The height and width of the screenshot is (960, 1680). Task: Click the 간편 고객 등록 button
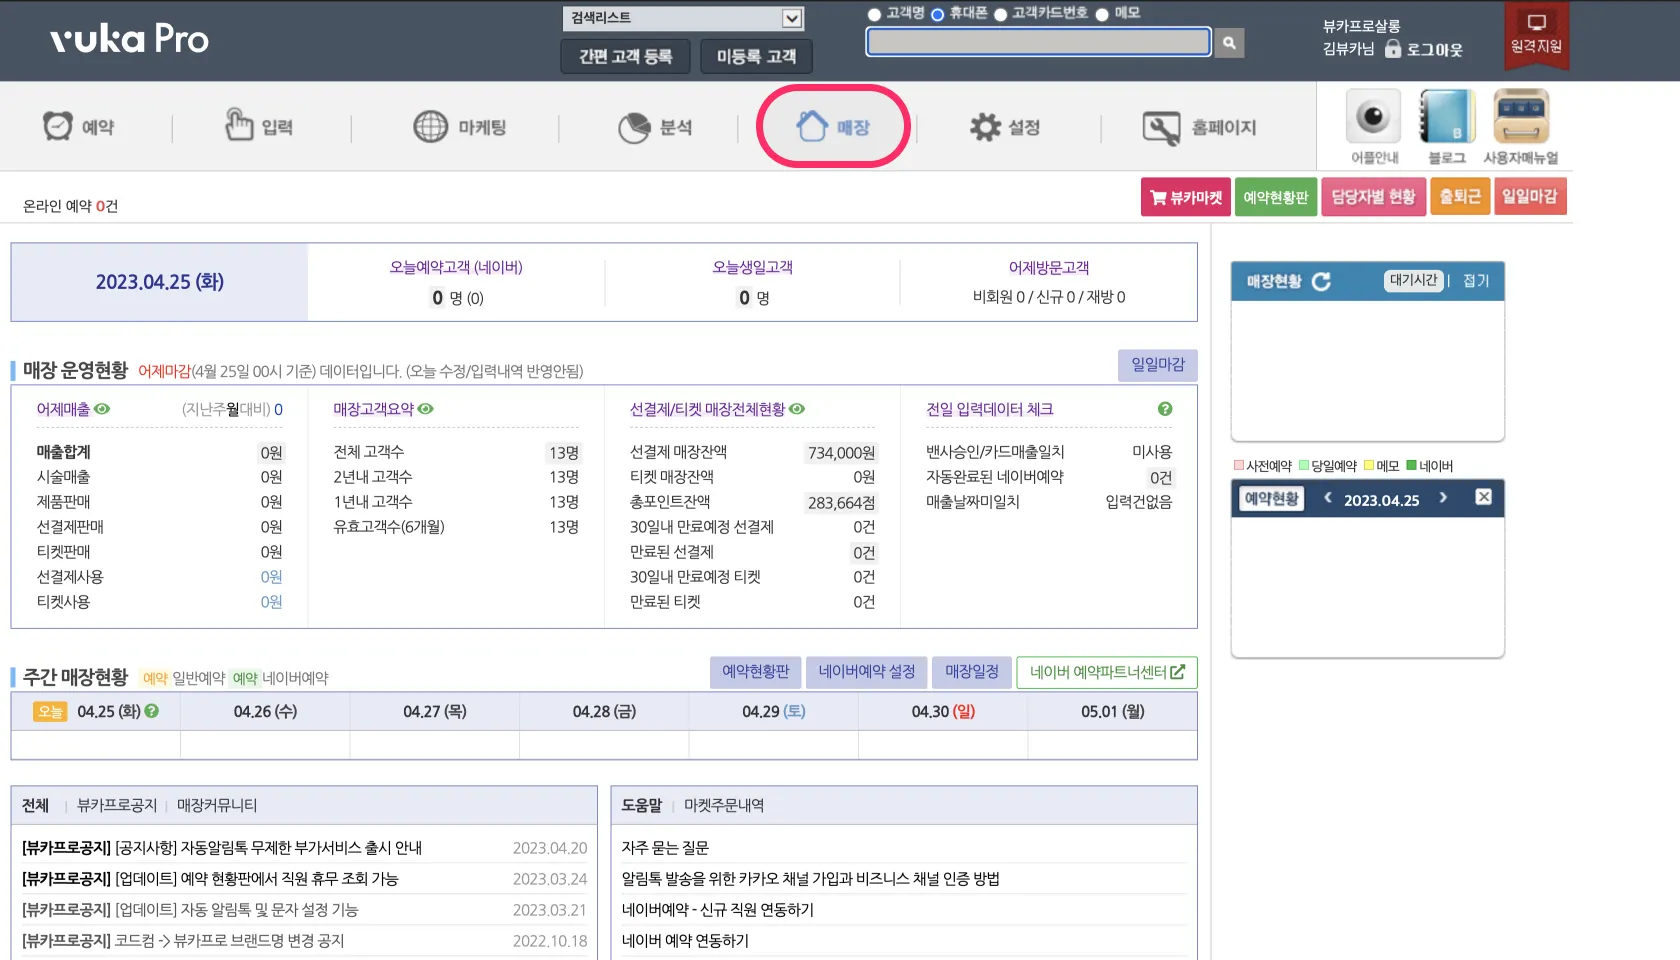(625, 56)
